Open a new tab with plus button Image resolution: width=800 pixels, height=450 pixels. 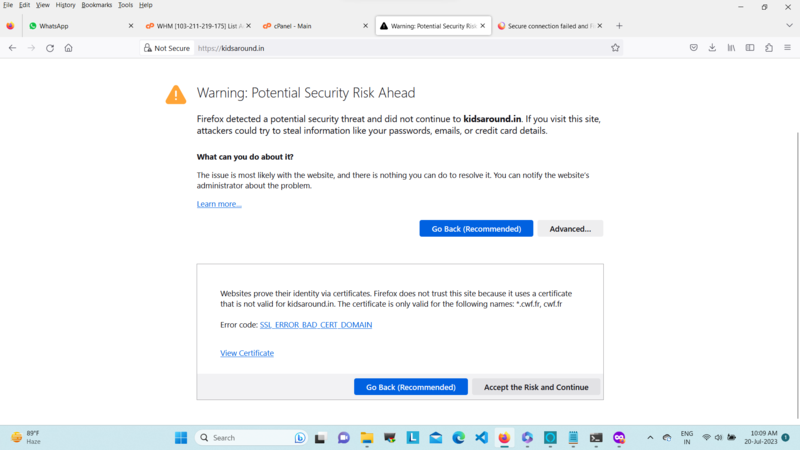tap(619, 25)
